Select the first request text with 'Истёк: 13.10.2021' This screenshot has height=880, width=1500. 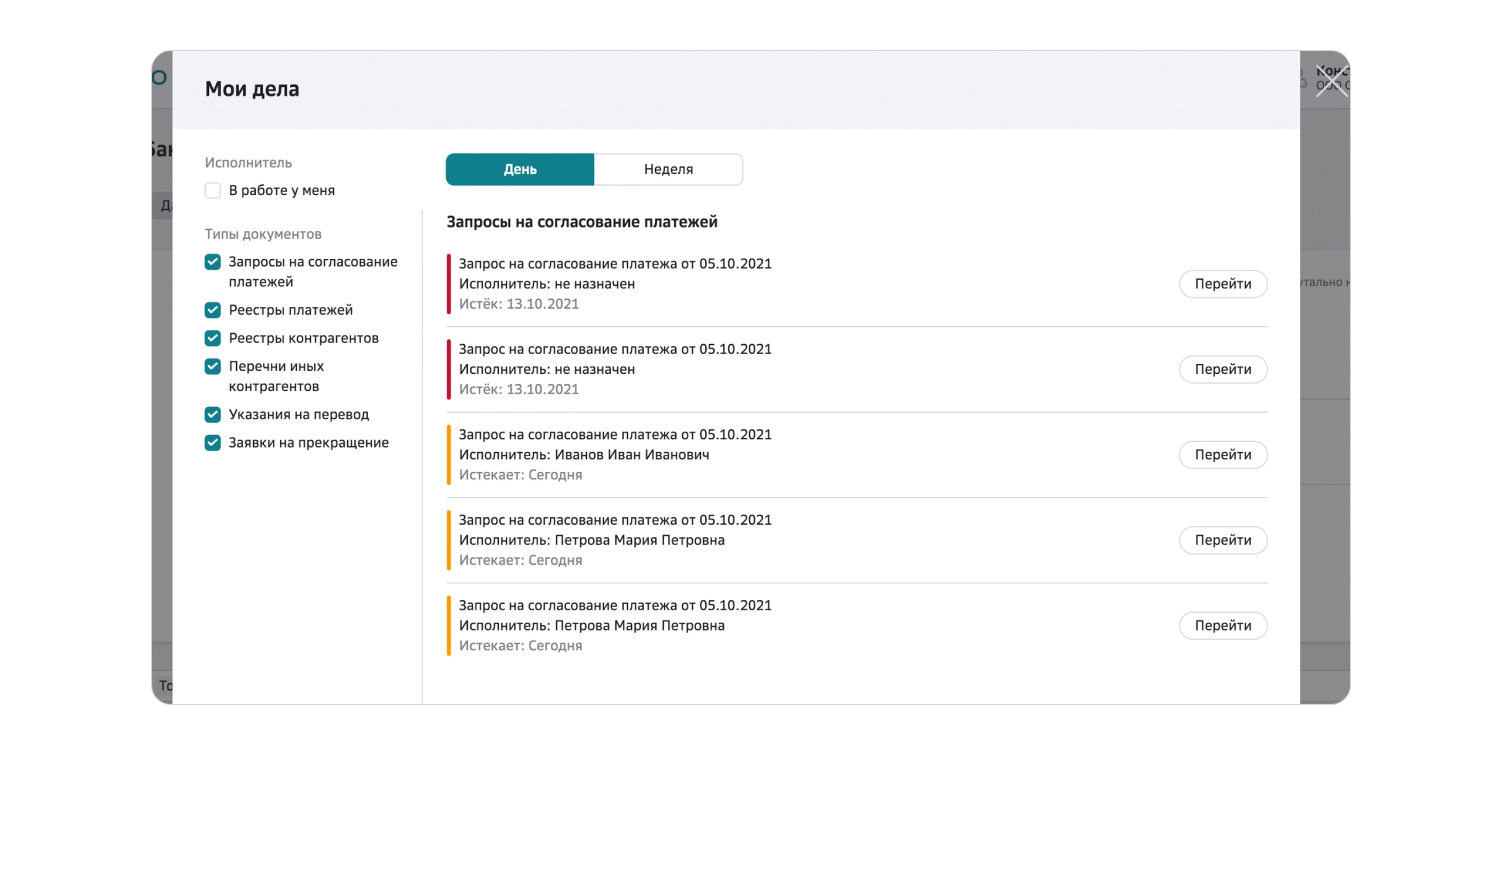click(x=615, y=264)
